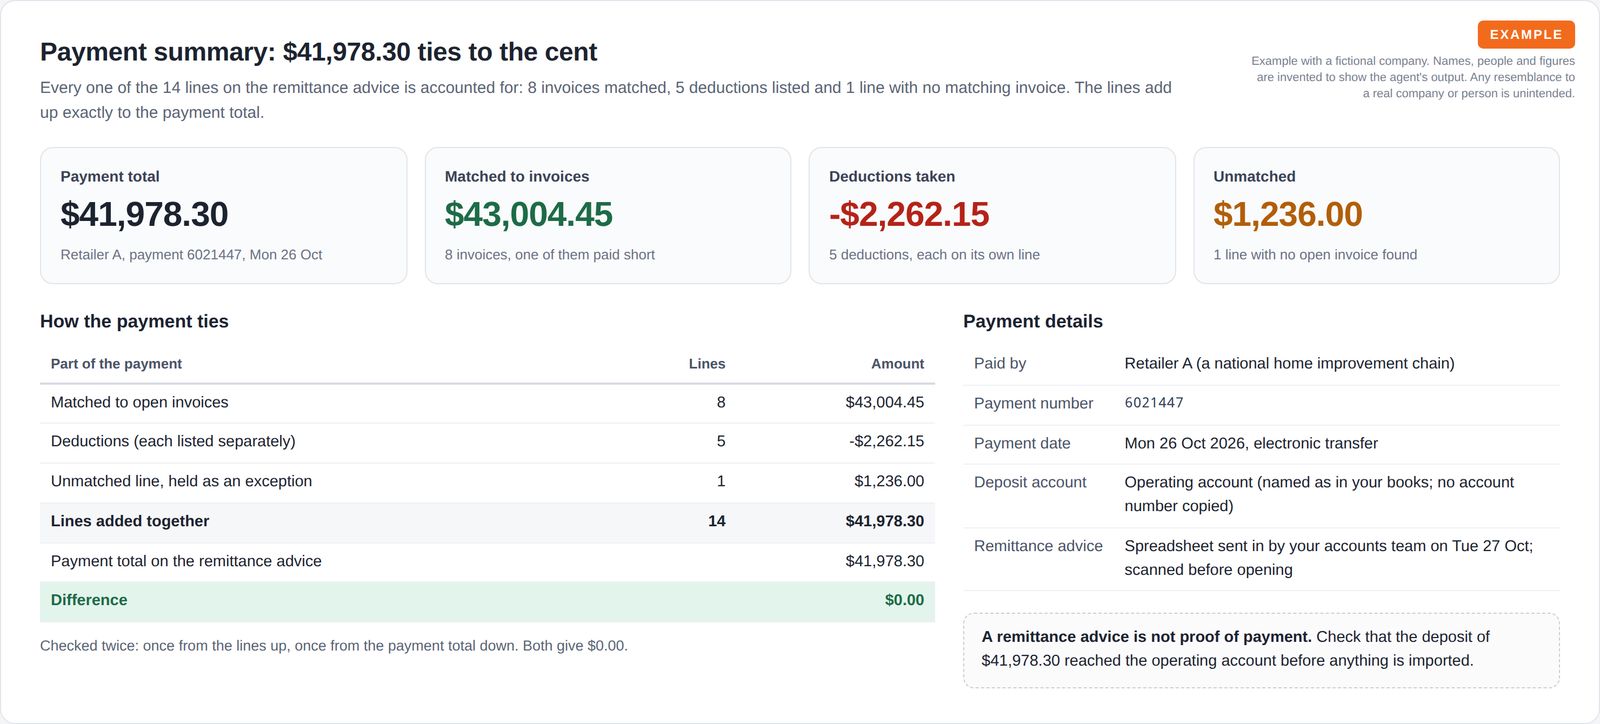Click the 'Lines added together' row label
The width and height of the screenshot is (1600, 724).
(130, 521)
